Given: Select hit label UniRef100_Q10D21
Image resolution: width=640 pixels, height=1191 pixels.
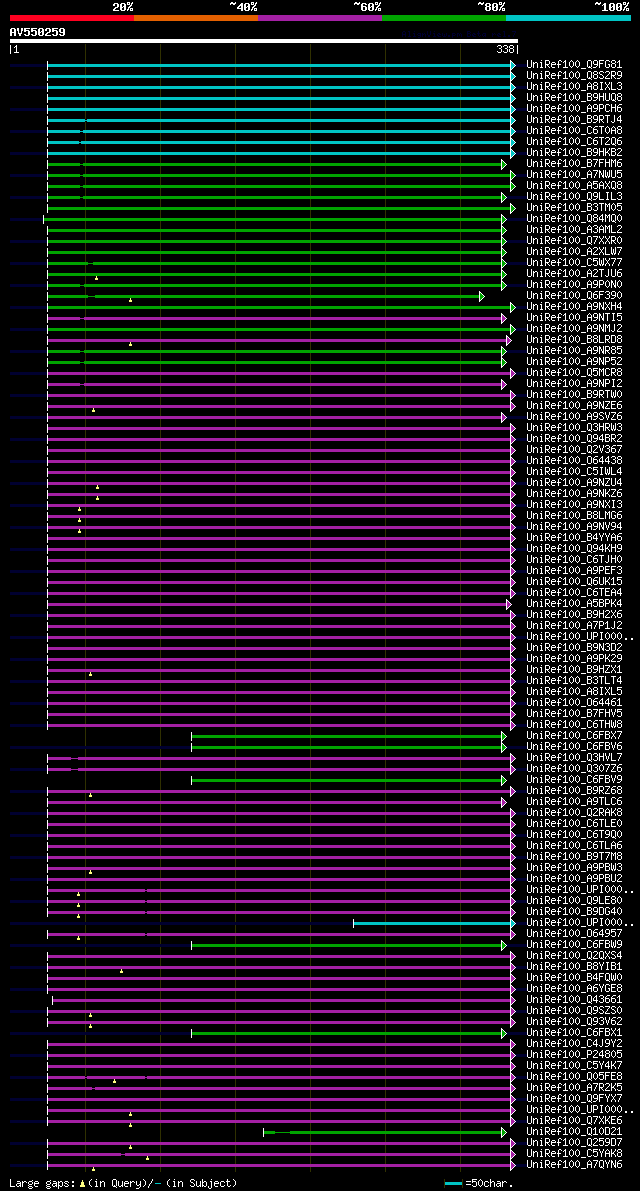Looking at the screenshot, I should tap(574, 1132).
